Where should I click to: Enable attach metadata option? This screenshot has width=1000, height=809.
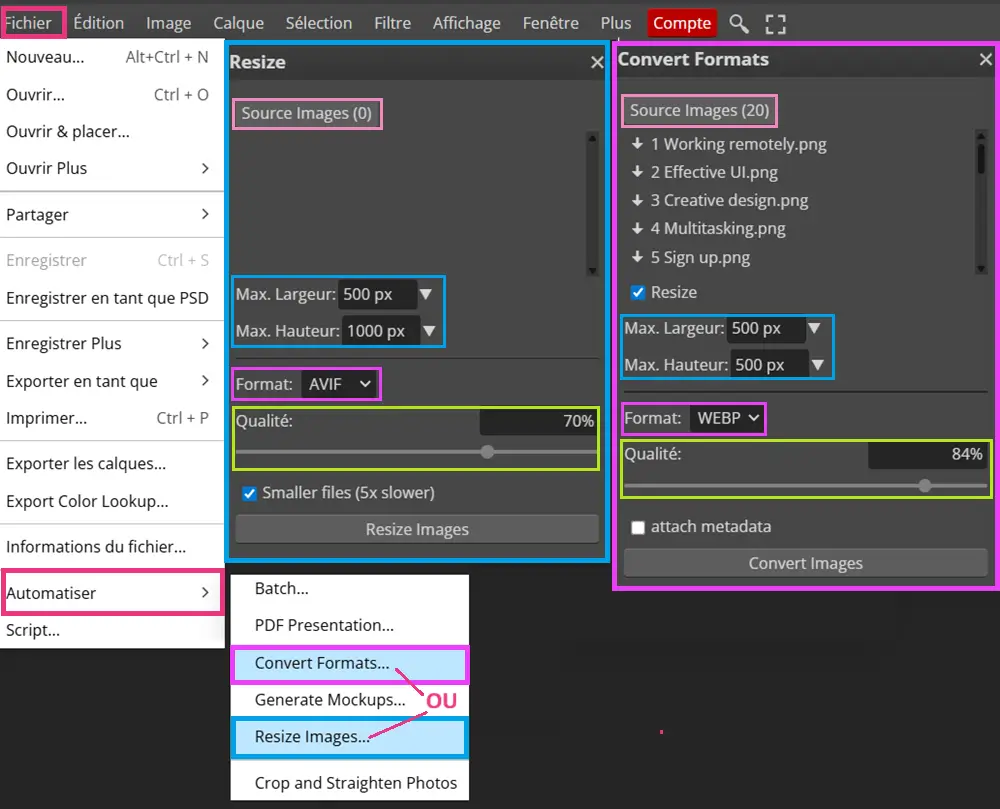pyautogui.click(x=638, y=526)
